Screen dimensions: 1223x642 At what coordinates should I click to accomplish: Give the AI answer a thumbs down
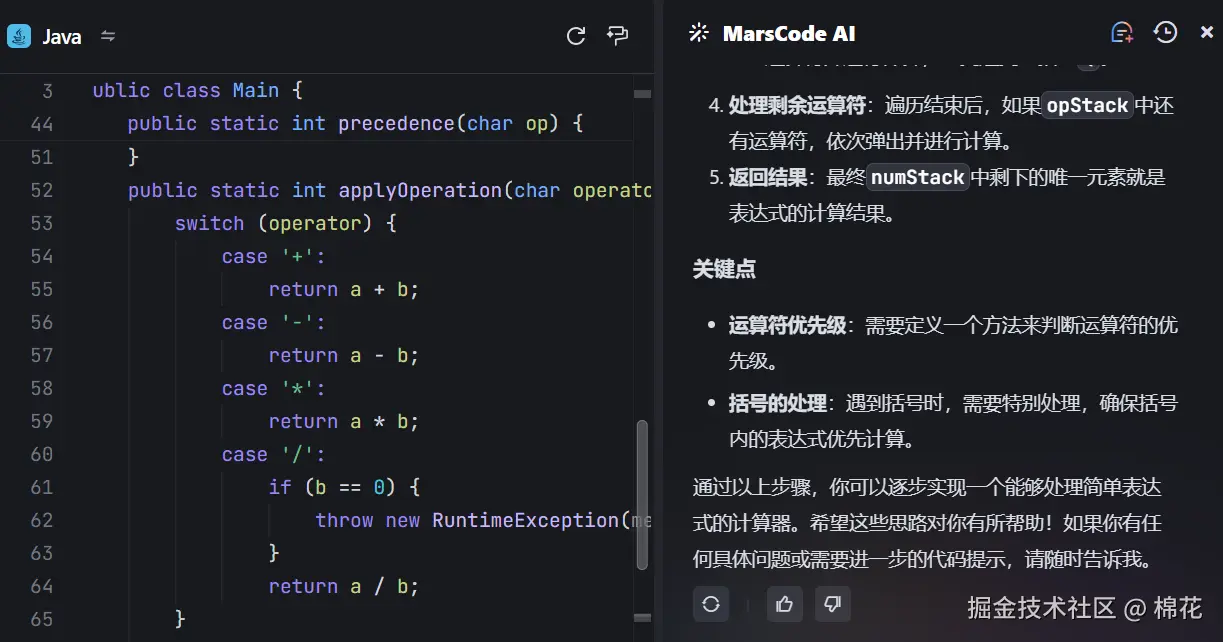[x=833, y=604]
